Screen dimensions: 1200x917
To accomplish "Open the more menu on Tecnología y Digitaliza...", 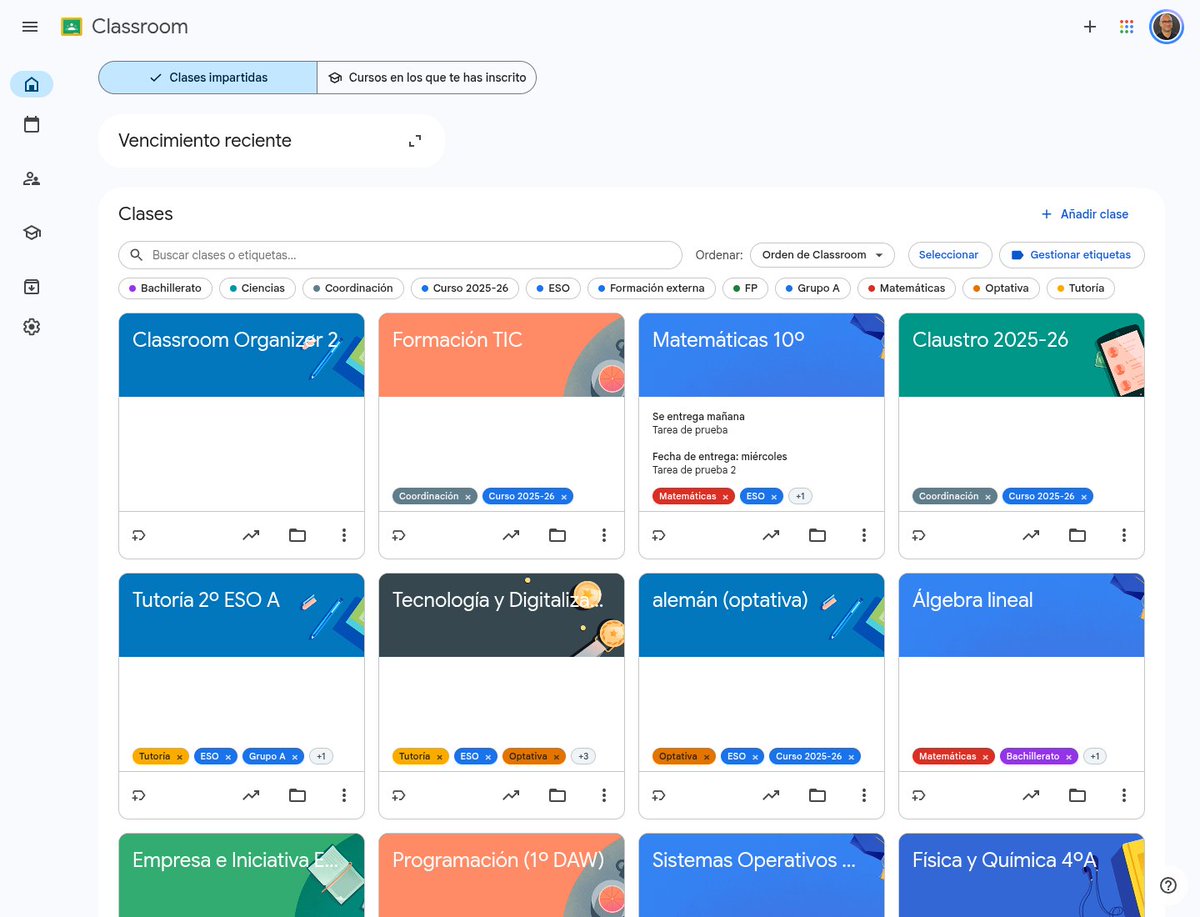I will coord(604,795).
